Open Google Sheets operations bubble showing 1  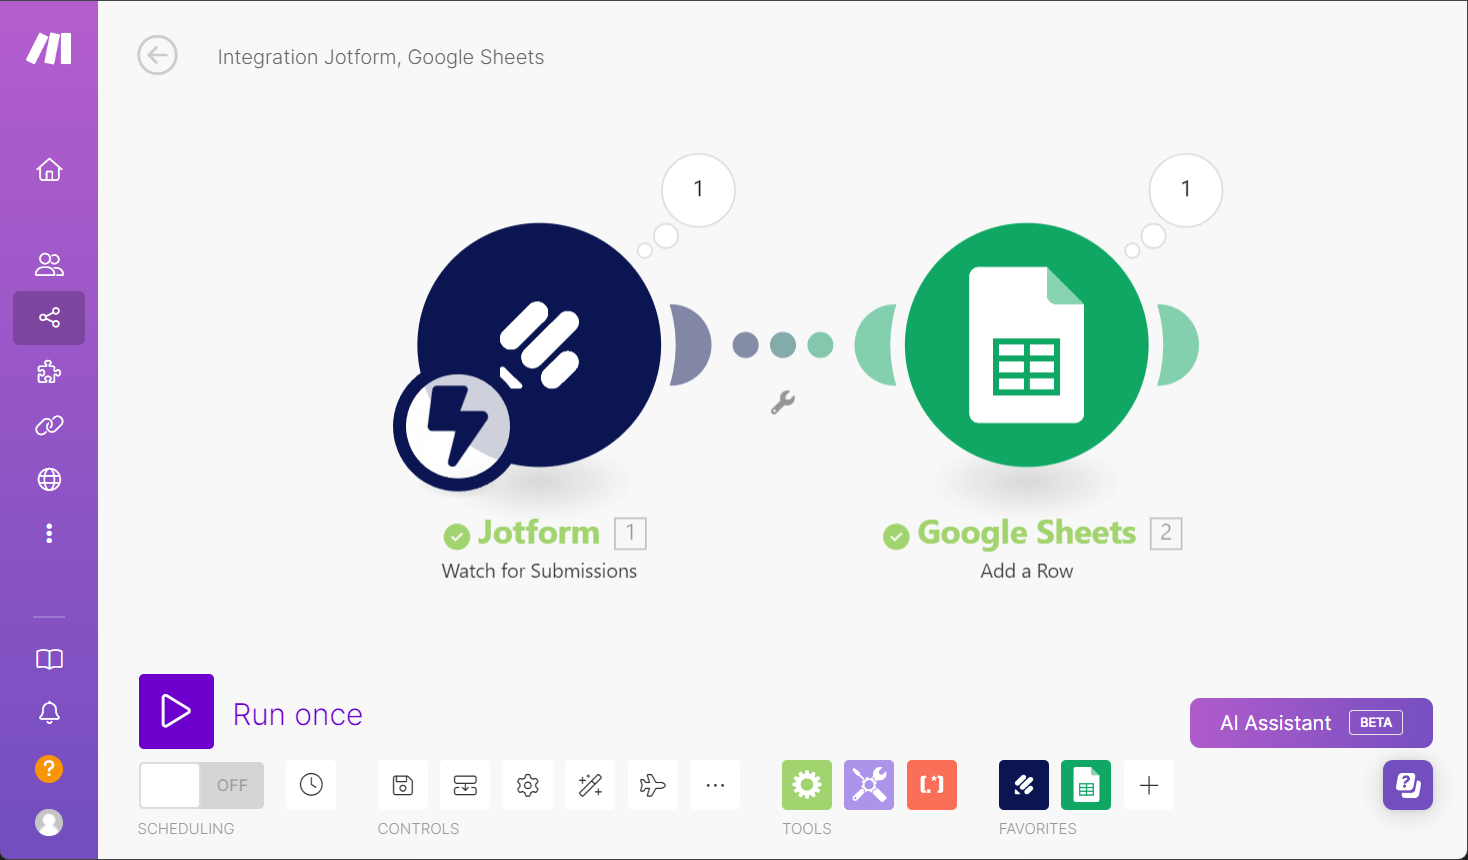[1186, 189]
